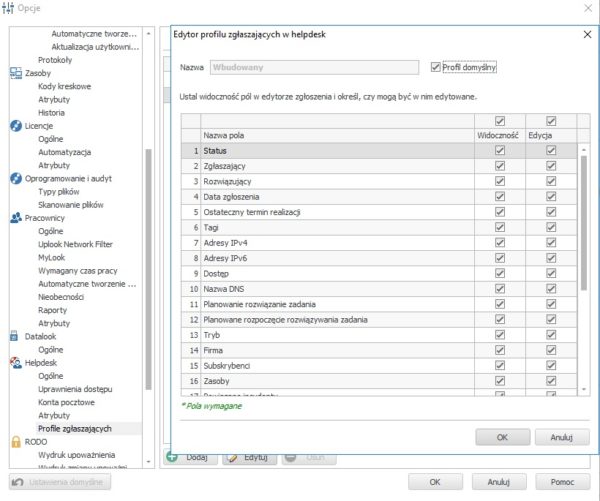Click the green plus icon on Dodaj
The image size is (600, 501).
172,457
